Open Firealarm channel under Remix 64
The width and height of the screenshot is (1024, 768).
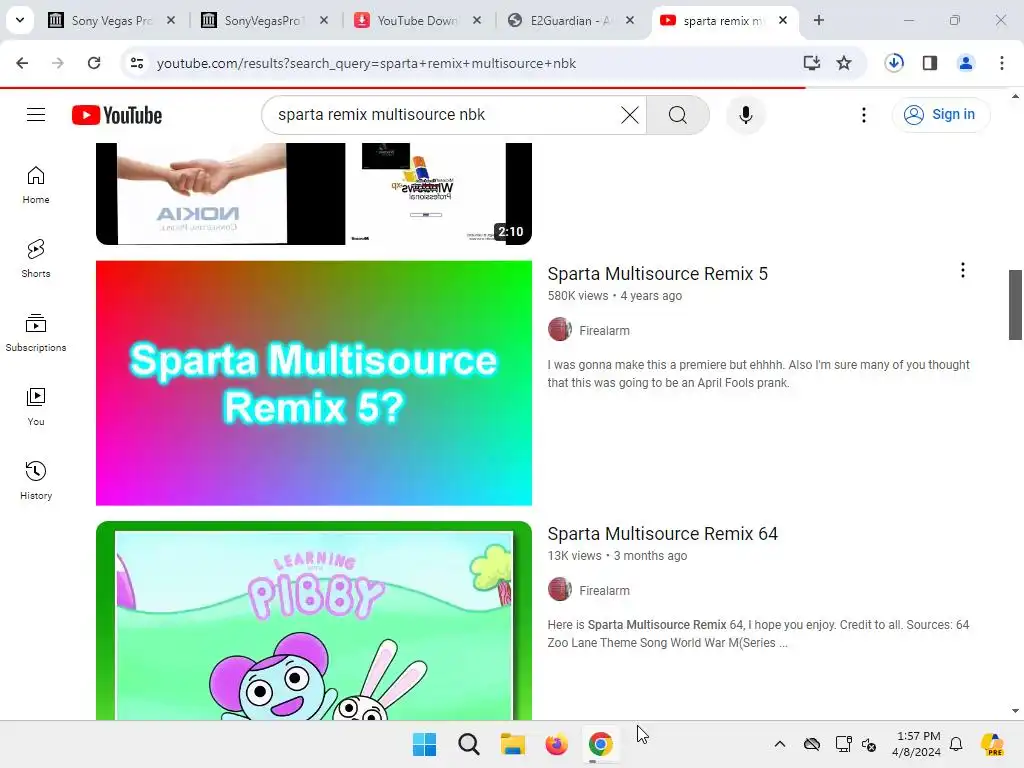[604, 590]
